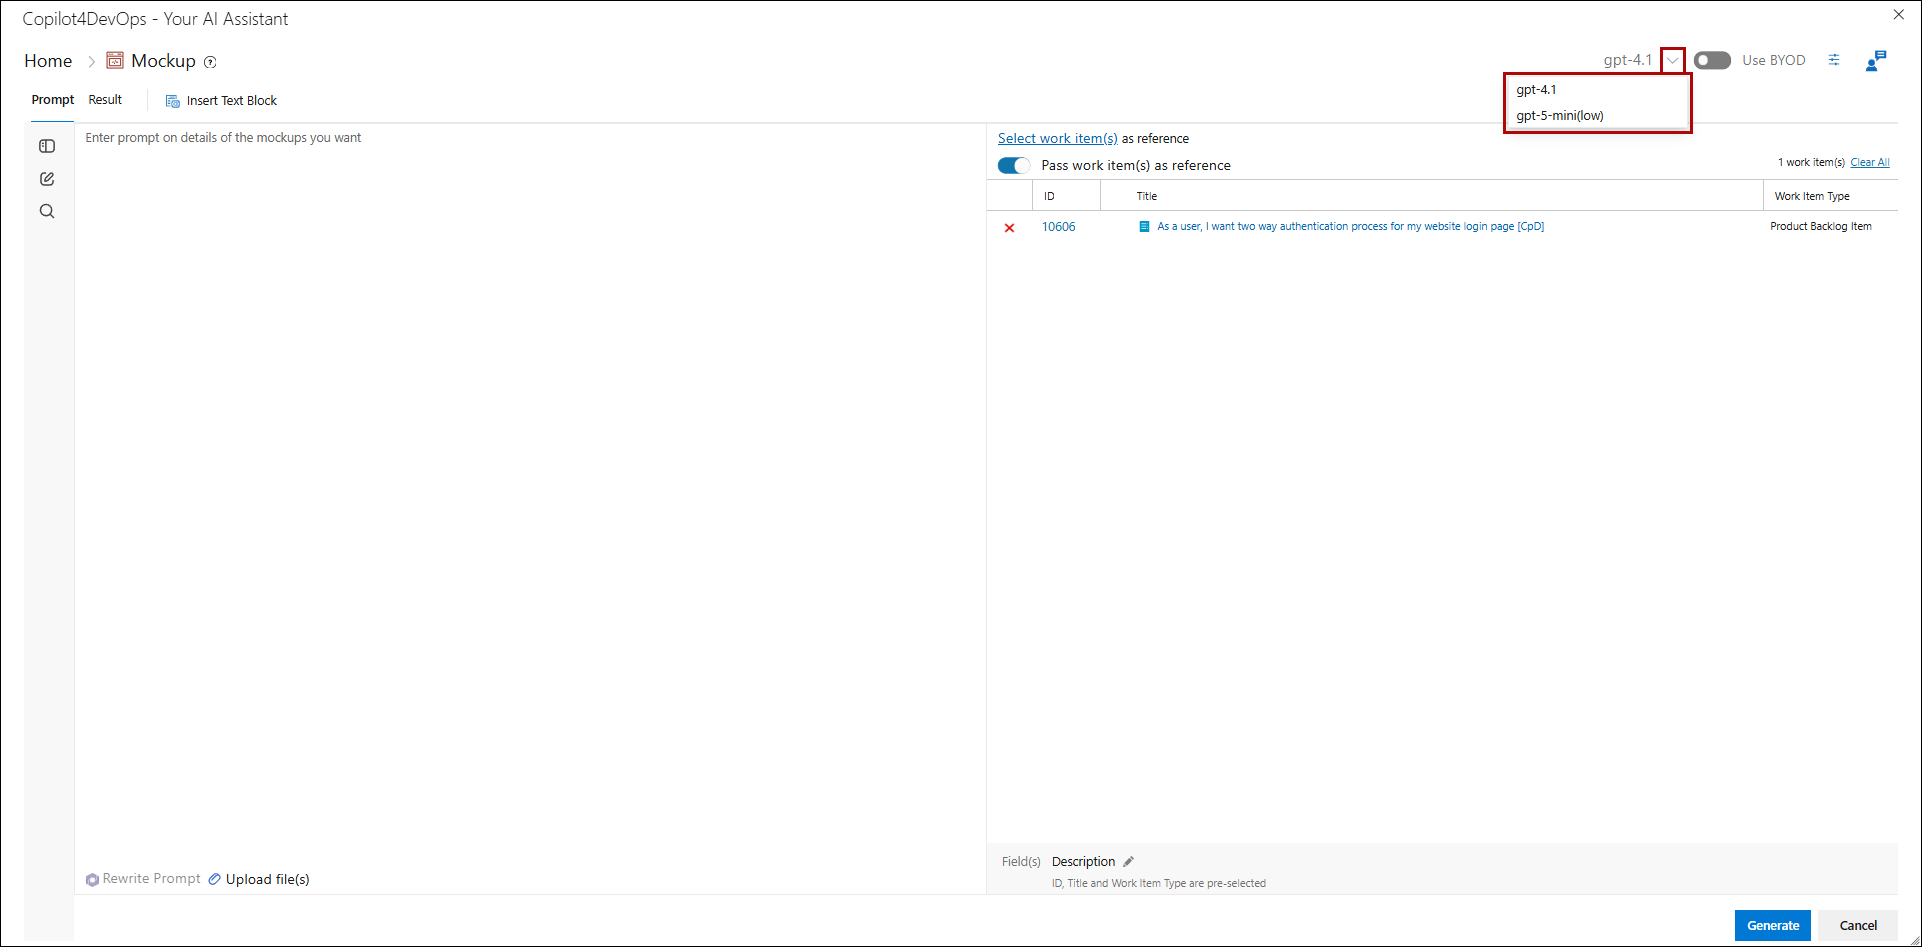Choose gpt-4.1 option in dropdown list
Screen dimensions: 1922x947
tap(1536, 90)
